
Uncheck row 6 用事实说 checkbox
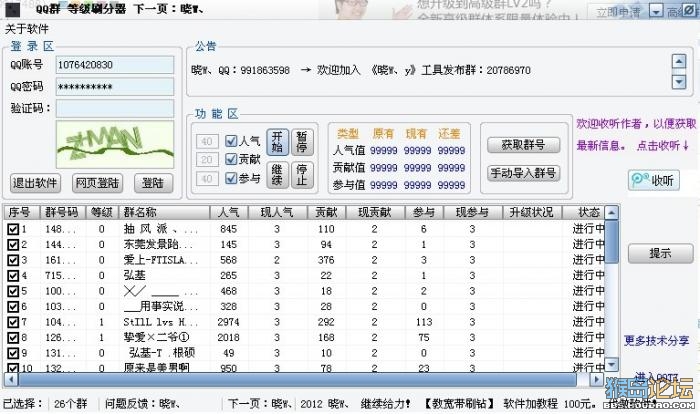(12, 307)
